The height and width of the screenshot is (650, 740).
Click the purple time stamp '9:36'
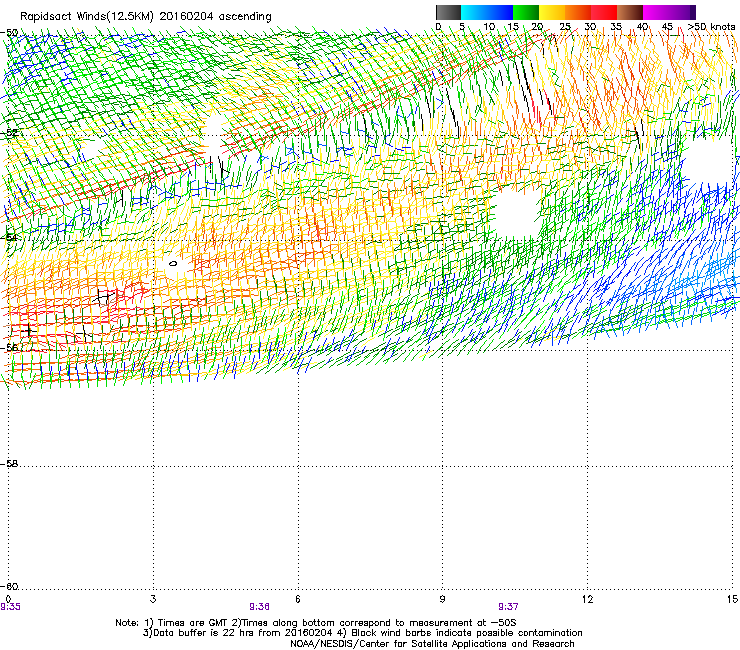point(260,607)
